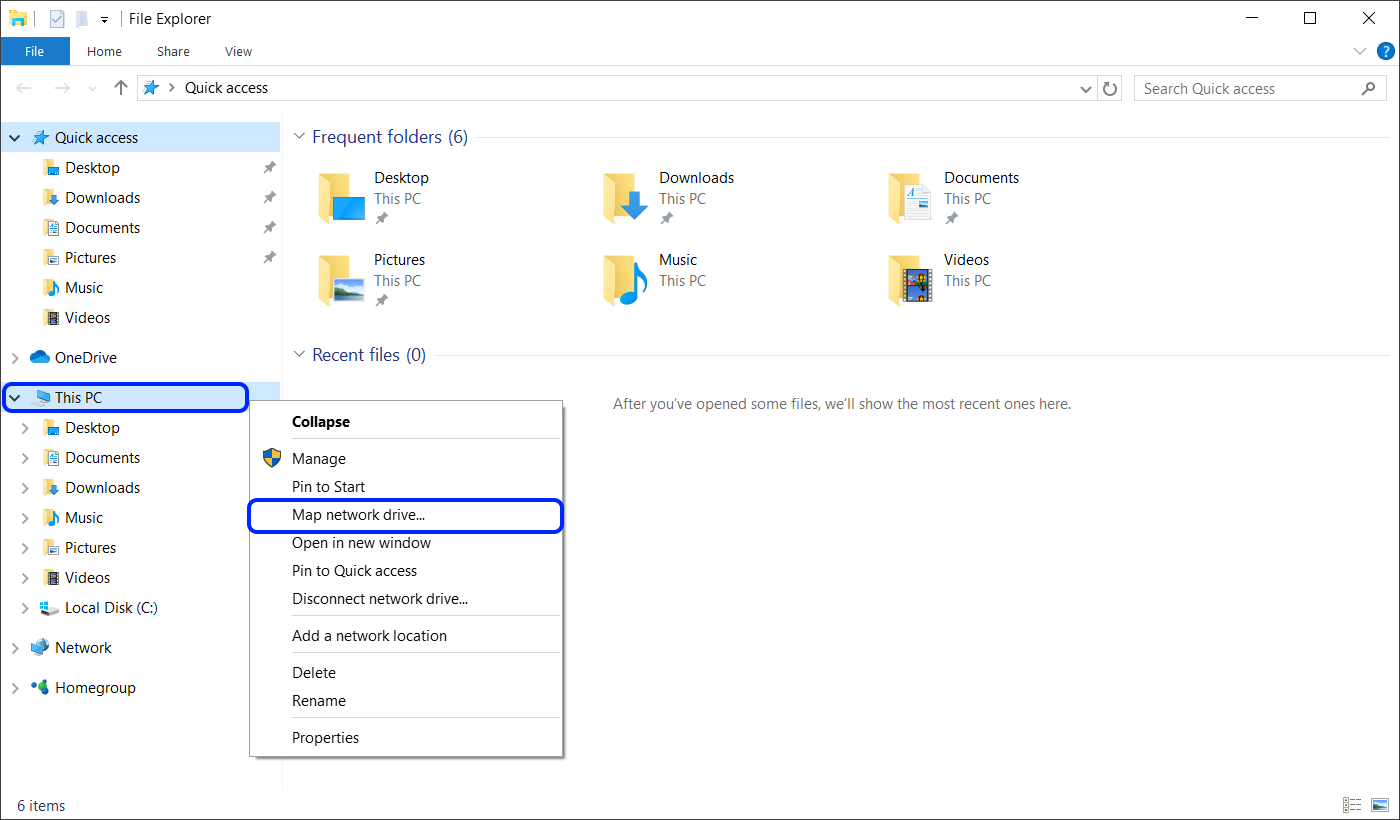
Task: Open the address bar history dropdown
Action: 1087,89
